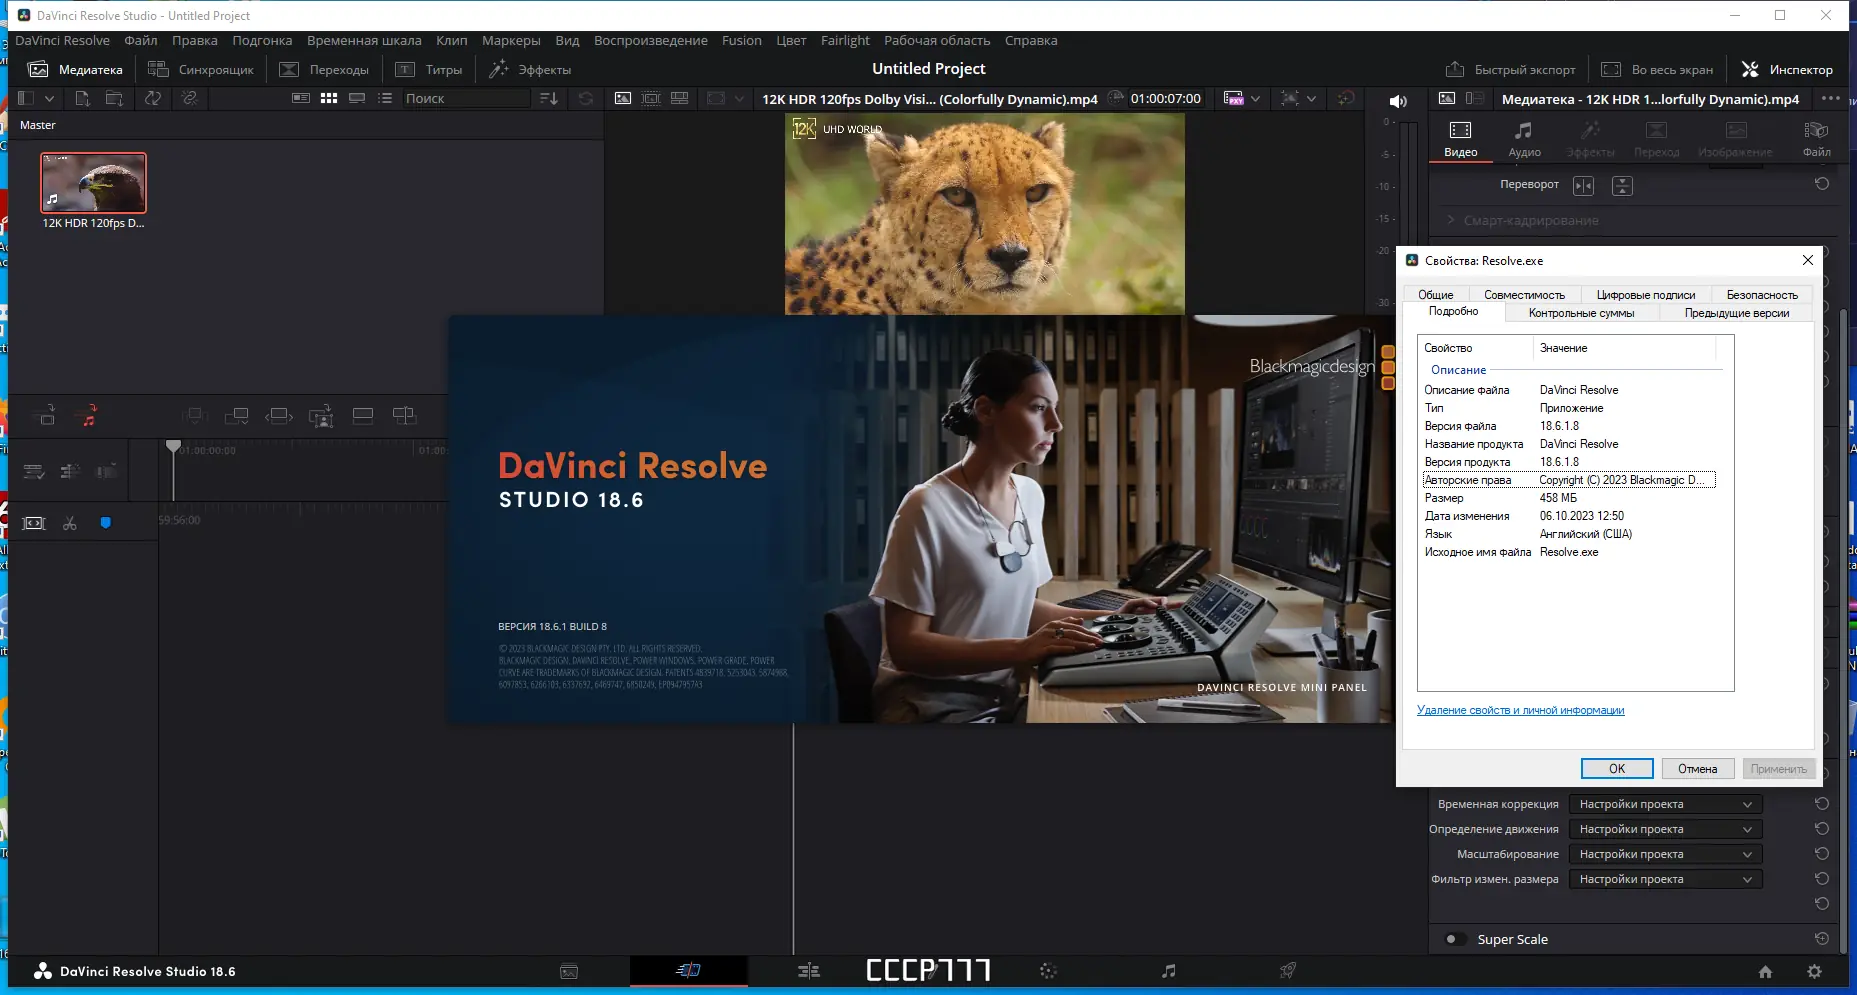Open the Эффекты panel in the top toolbar
This screenshot has height=995, width=1857.
(530, 69)
